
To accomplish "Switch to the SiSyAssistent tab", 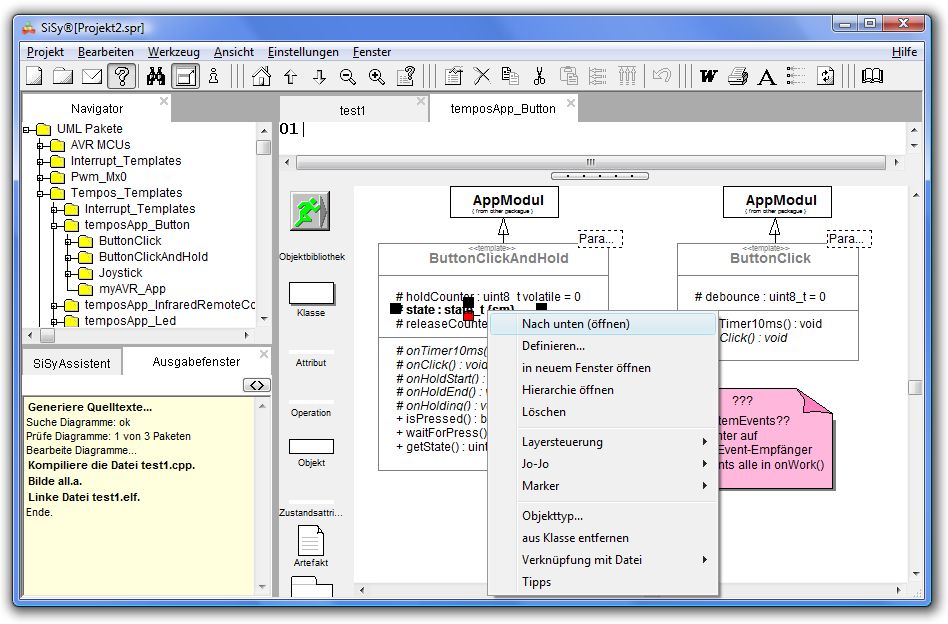I will 72,363.
